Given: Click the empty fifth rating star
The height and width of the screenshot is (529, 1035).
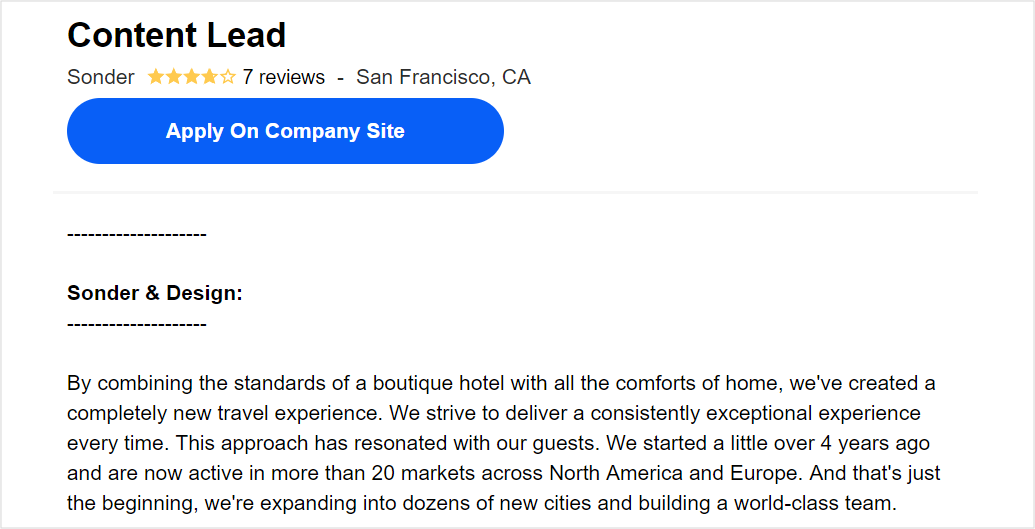Looking at the screenshot, I should point(227,77).
